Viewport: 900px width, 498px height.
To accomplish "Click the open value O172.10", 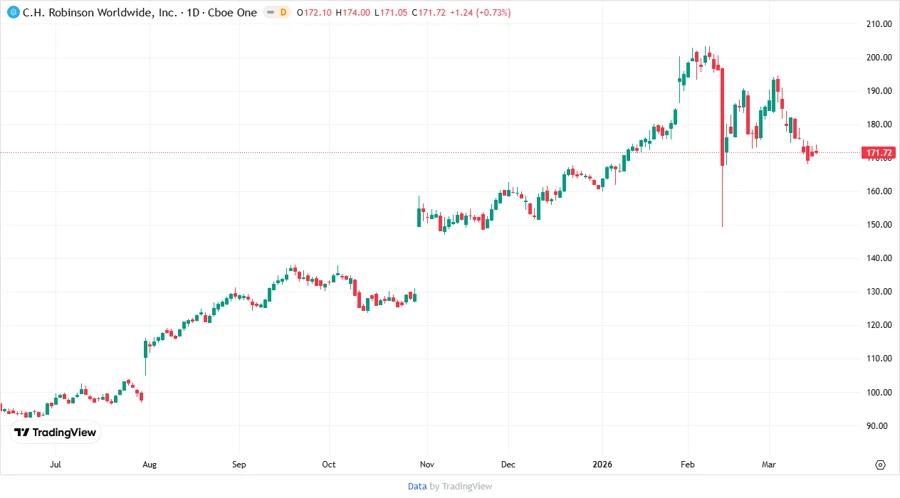I will coord(314,13).
